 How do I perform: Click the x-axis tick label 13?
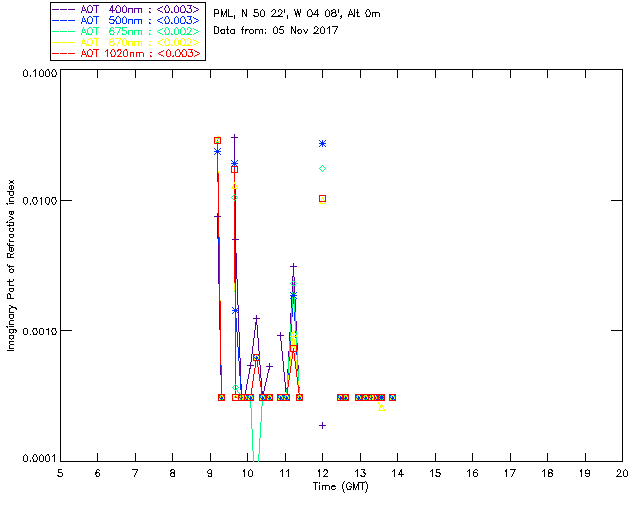[360, 473]
